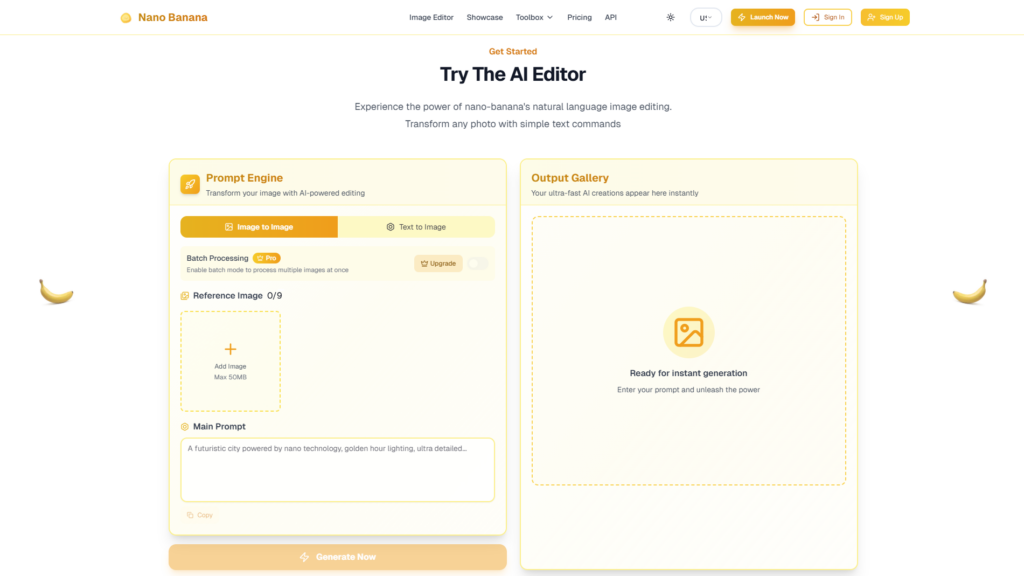Click the Nano Banana logo icon

click(125, 18)
